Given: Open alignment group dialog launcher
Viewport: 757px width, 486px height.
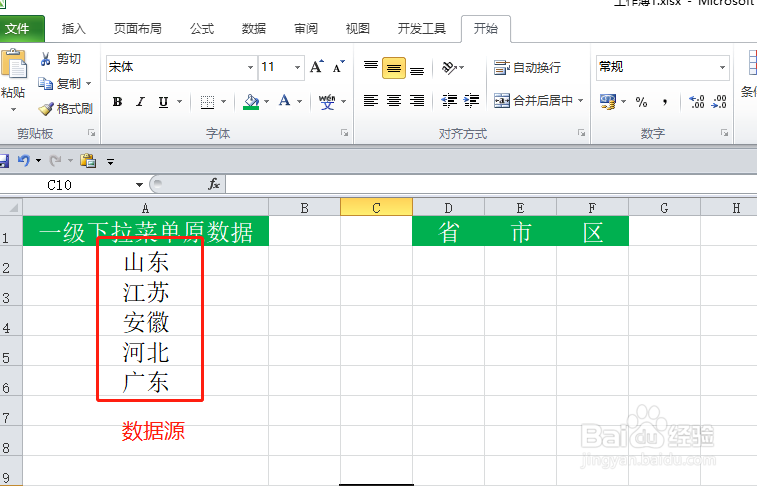Looking at the screenshot, I should (581, 133).
